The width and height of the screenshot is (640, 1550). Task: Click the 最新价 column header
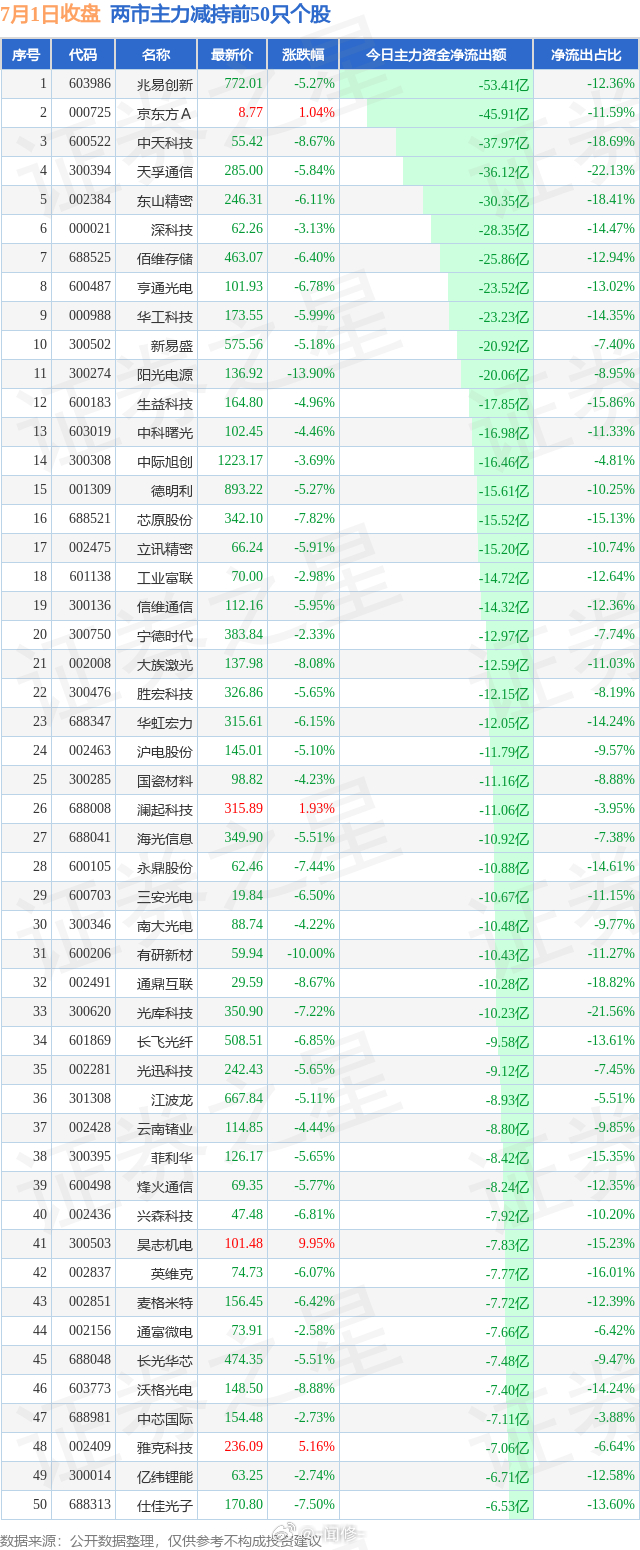[233, 55]
